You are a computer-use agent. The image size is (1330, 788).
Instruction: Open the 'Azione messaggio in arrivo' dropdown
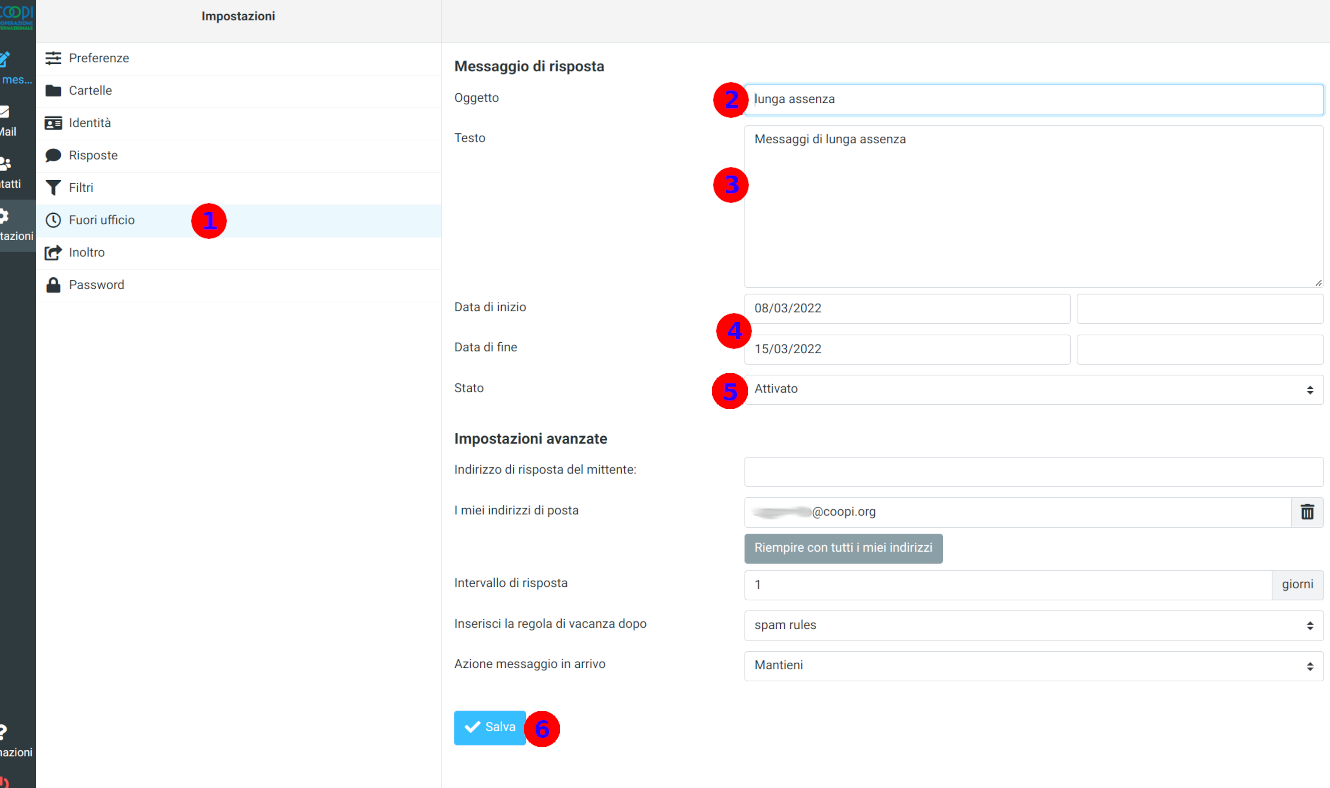click(x=1033, y=665)
